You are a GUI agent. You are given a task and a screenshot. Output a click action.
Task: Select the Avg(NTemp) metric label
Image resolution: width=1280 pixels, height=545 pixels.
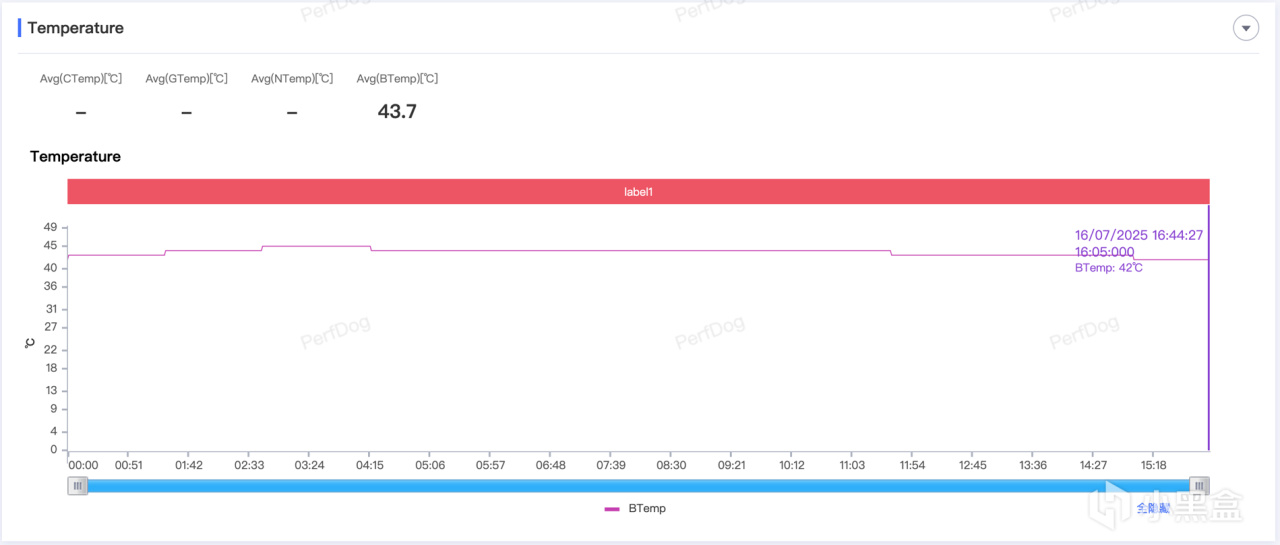292,79
